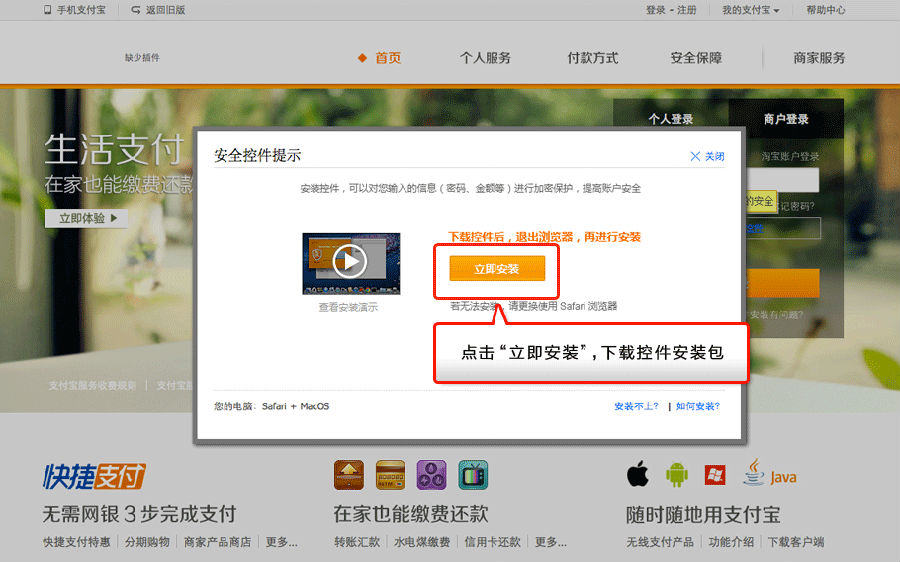Play the installation demo video
900x562 pixels.
click(x=350, y=262)
